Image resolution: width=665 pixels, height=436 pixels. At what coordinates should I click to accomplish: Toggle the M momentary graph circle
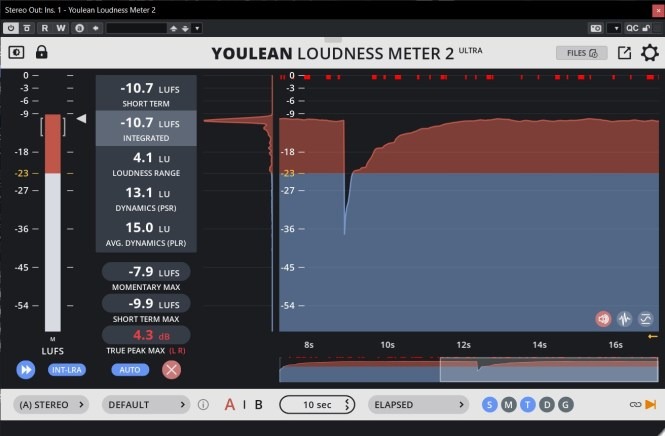(x=509, y=405)
